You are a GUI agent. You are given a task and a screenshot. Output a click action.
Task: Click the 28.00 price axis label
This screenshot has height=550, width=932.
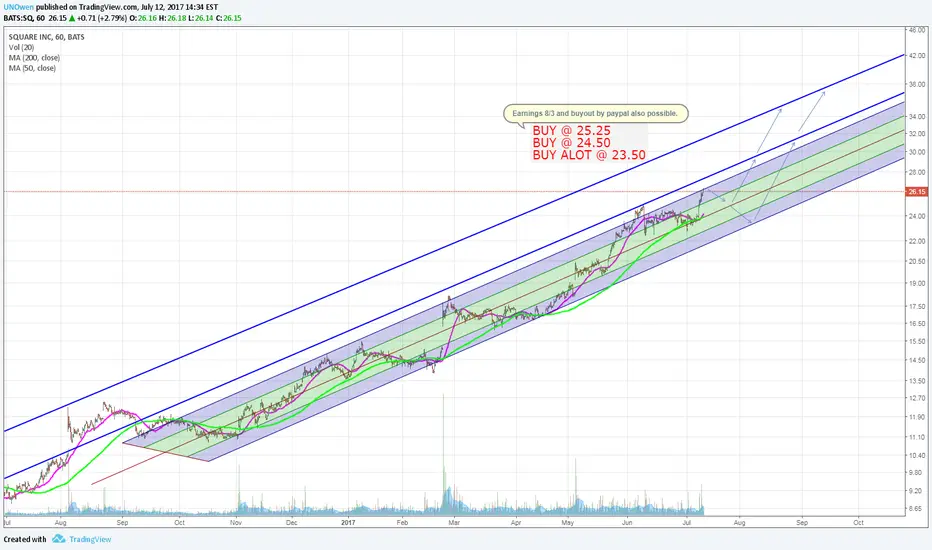point(917,172)
